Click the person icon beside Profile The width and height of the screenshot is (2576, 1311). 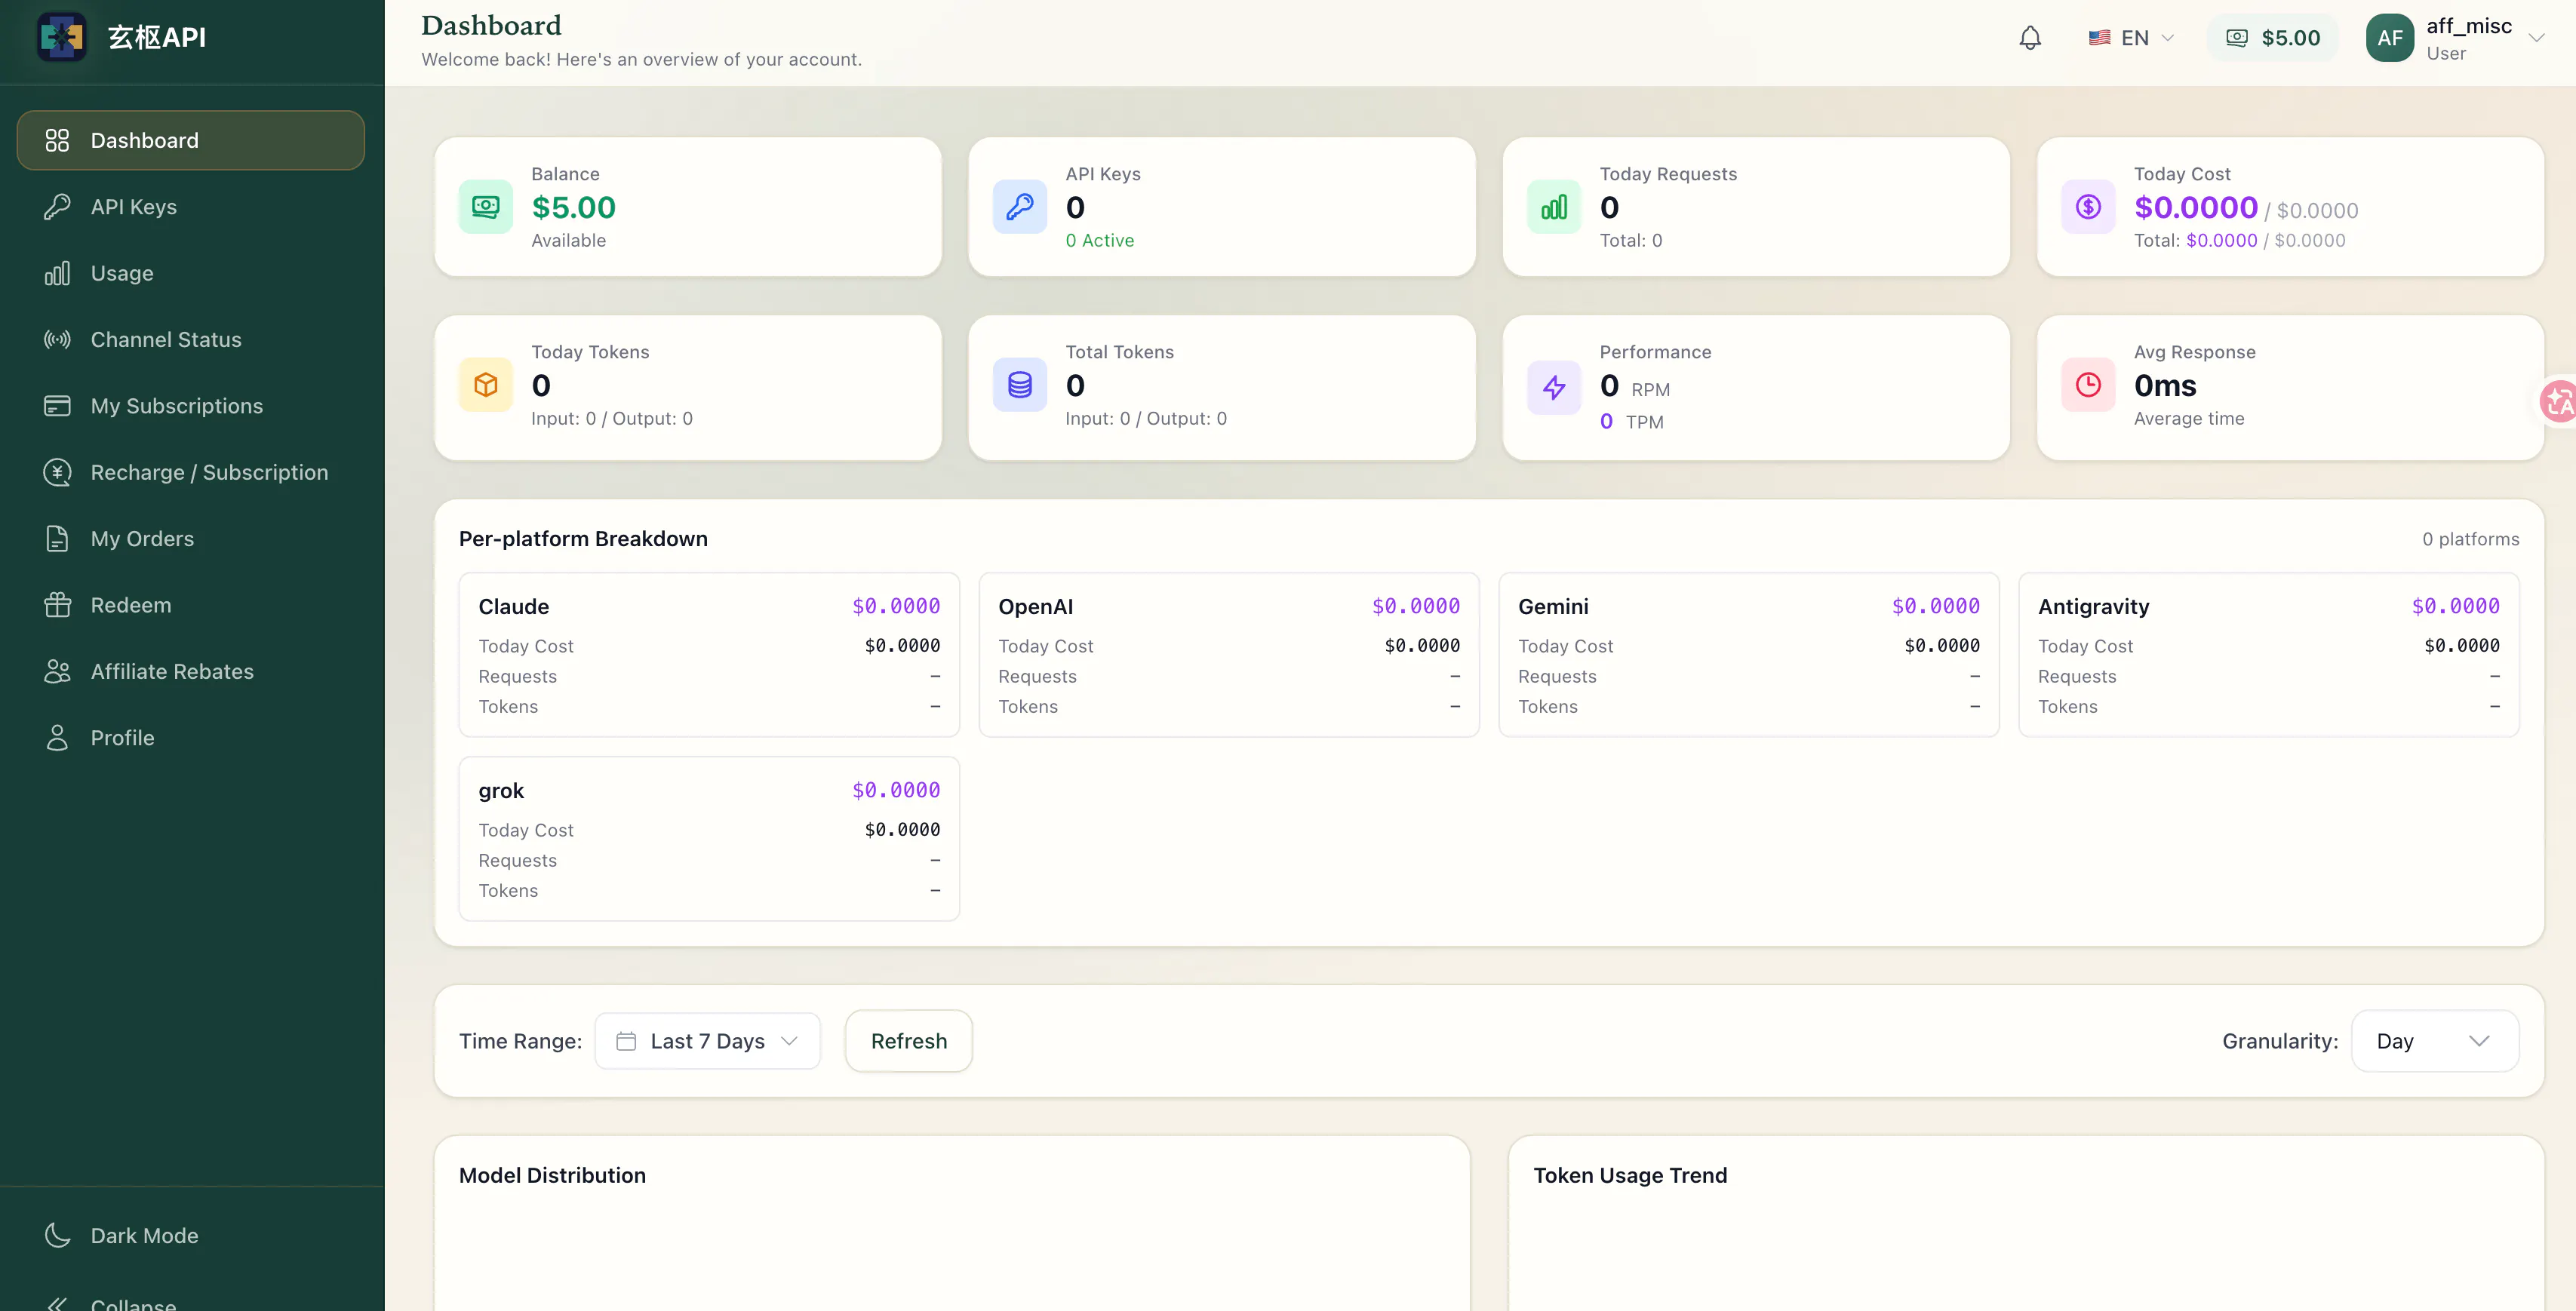pyautogui.click(x=57, y=738)
